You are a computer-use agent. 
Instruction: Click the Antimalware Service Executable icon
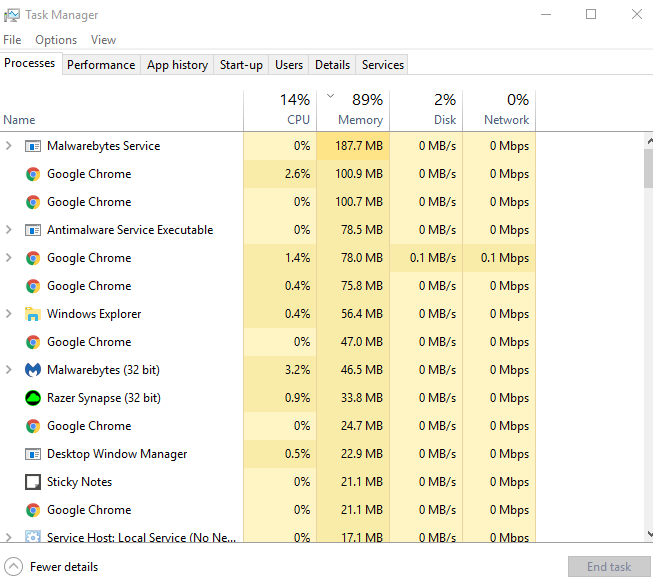[x=33, y=230]
